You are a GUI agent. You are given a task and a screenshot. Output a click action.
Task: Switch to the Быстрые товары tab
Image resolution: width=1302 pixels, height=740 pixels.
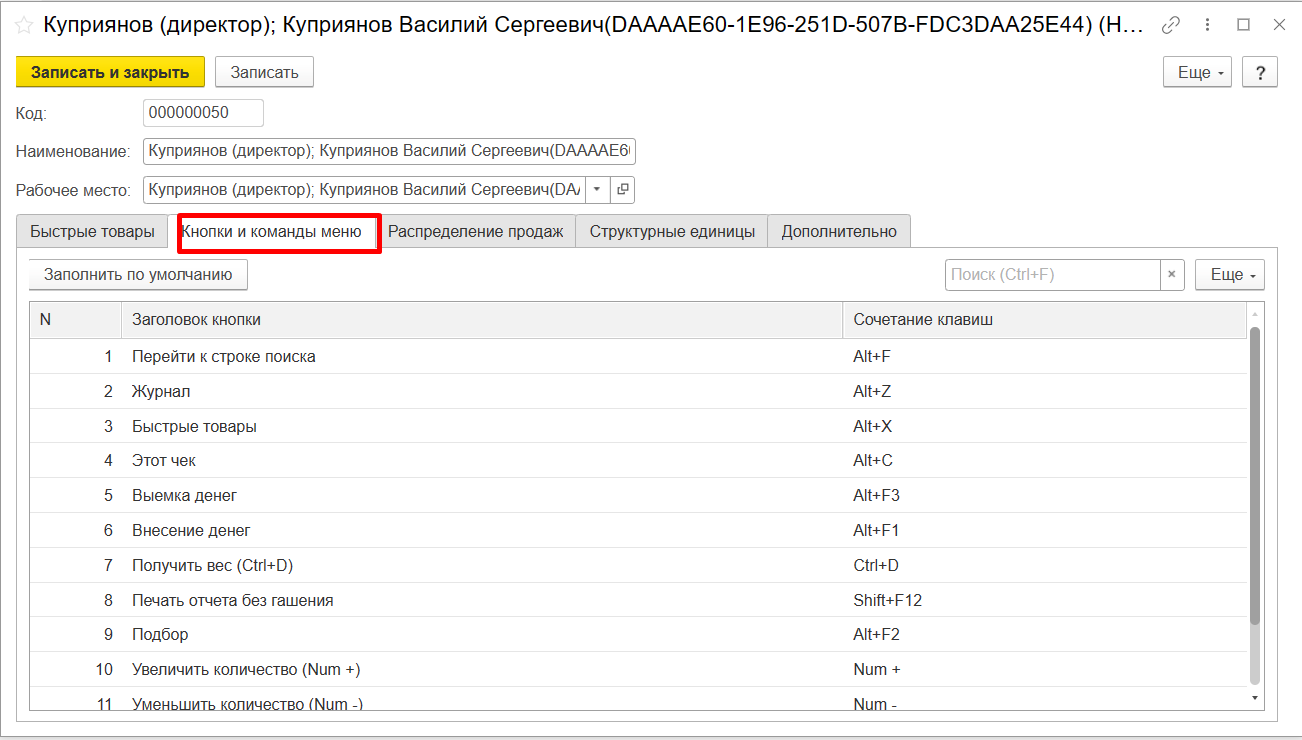[92, 232]
